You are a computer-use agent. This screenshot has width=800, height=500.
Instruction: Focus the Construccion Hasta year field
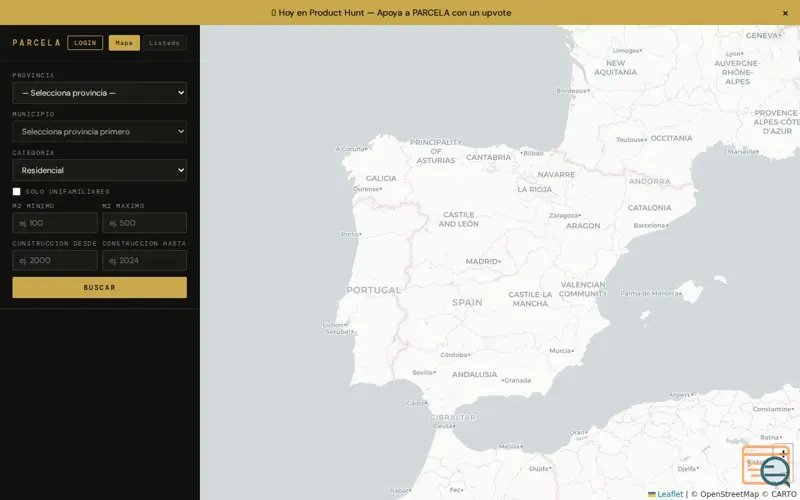pyautogui.click(x=144, y=260)
